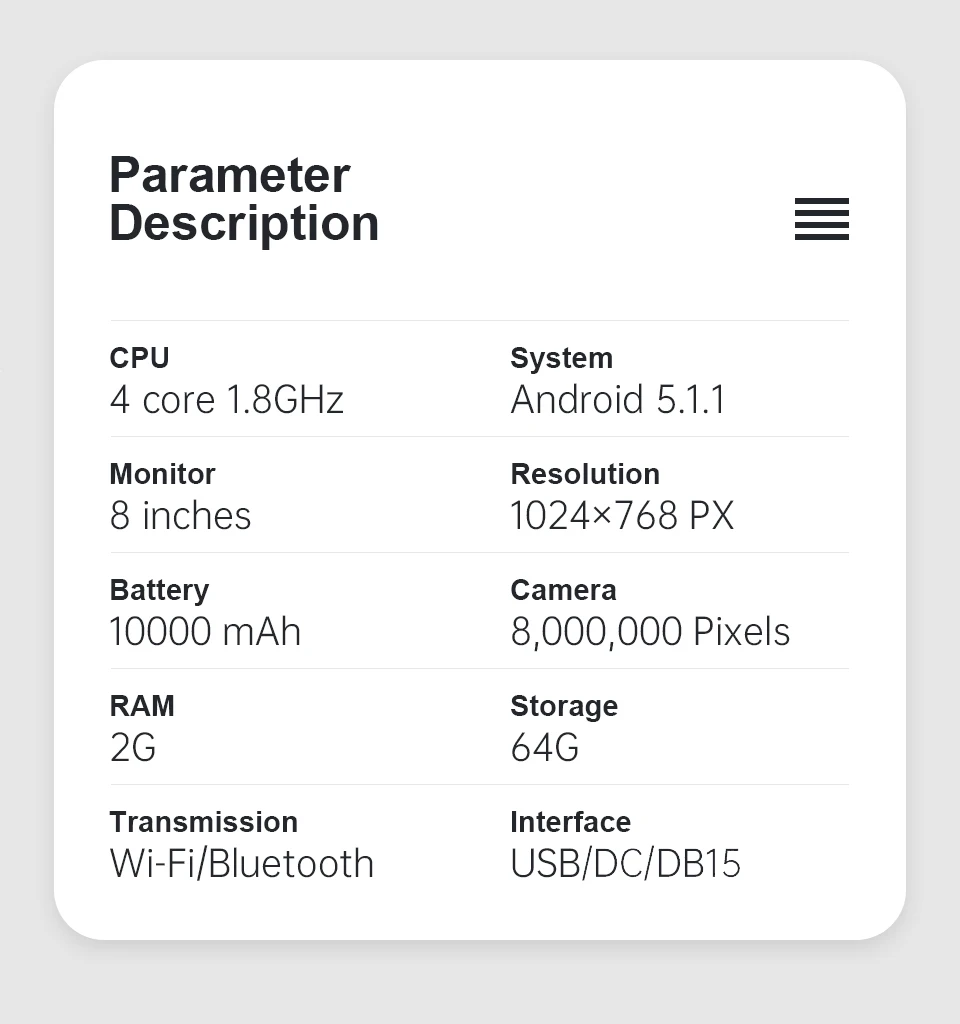Click the 64G storage value
This screenshot has height=1024, width=960.
[x=544, y=748]
